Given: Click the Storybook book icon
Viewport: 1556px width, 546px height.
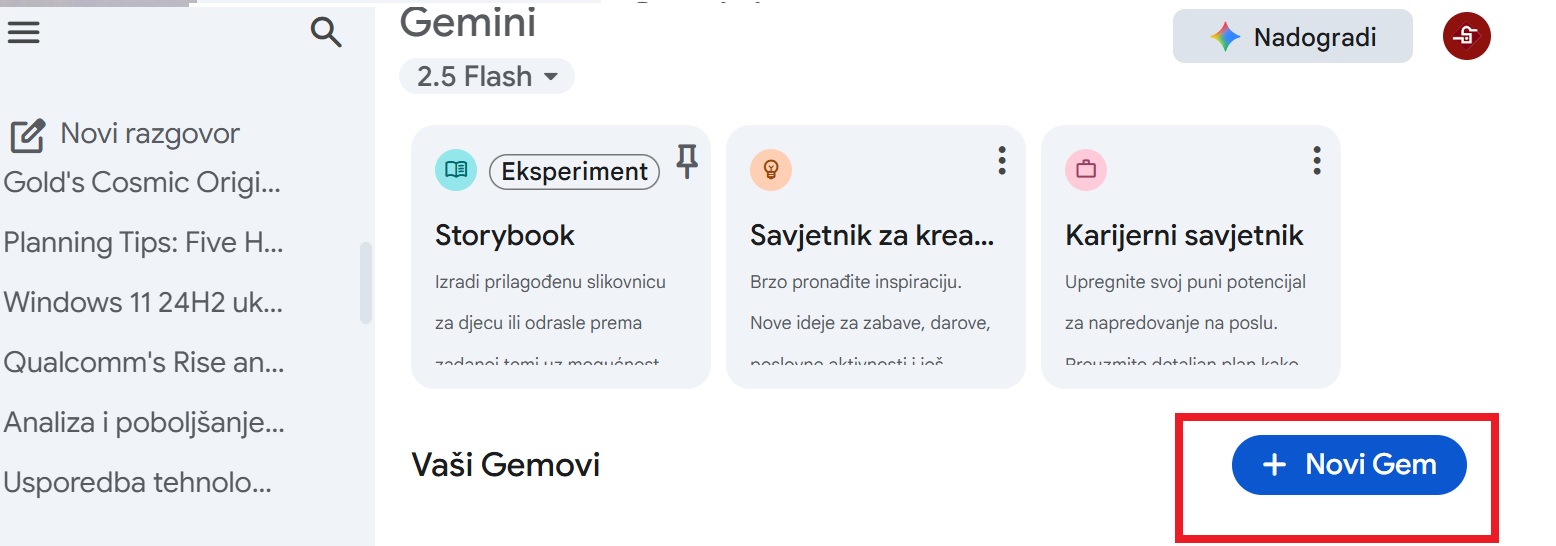Looking at the screenshot, I should tap(456, 170).
